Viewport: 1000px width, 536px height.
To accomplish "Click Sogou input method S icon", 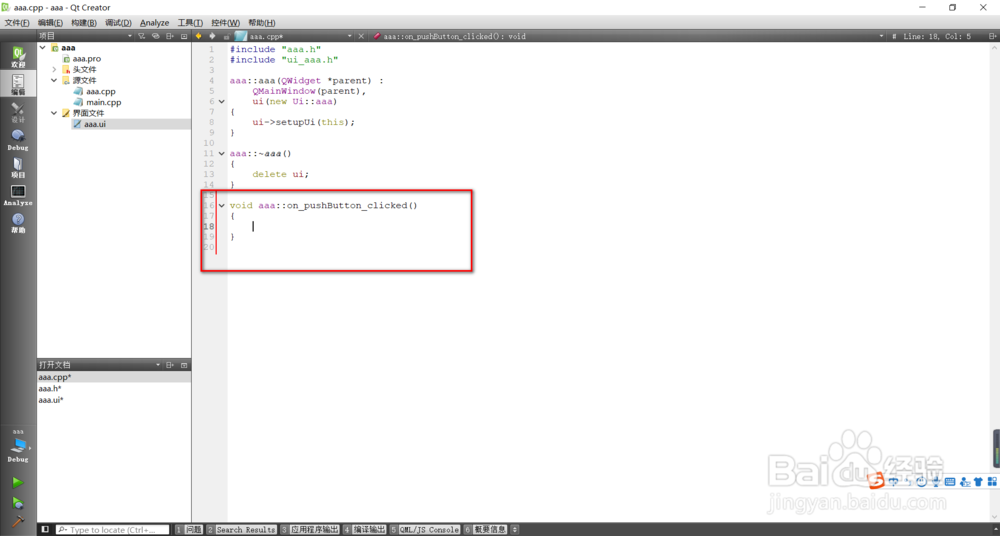I will coord(878,479).
